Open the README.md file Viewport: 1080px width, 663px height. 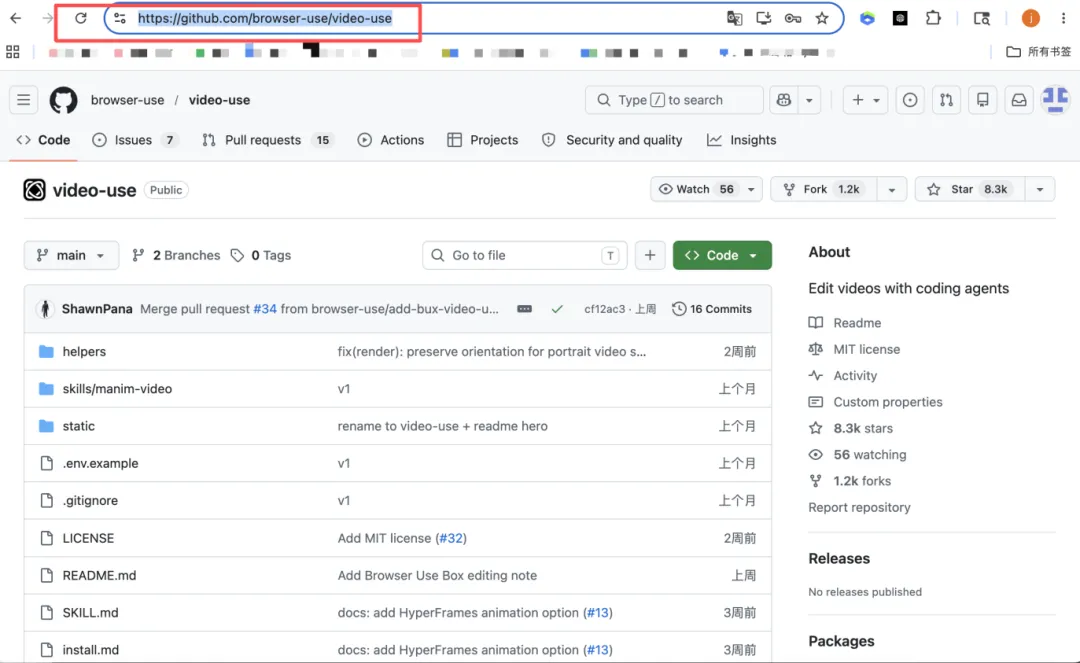click(x=99, y=576)
